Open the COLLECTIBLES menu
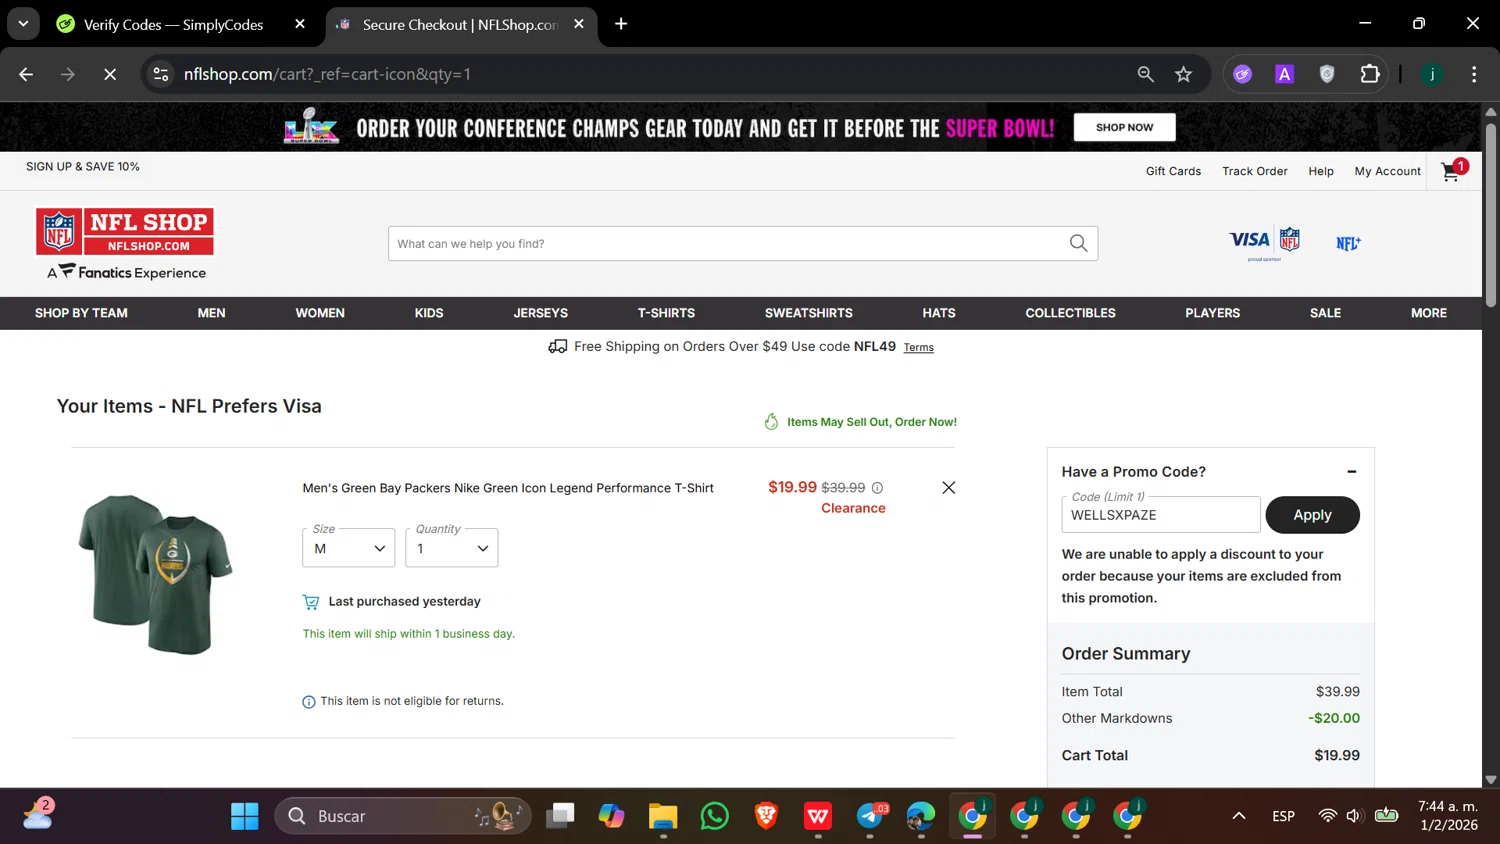 pos(1071,313)
